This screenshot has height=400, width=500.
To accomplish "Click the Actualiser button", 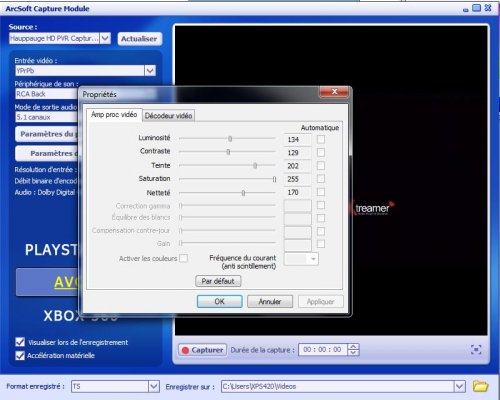I will pos(139,39).
